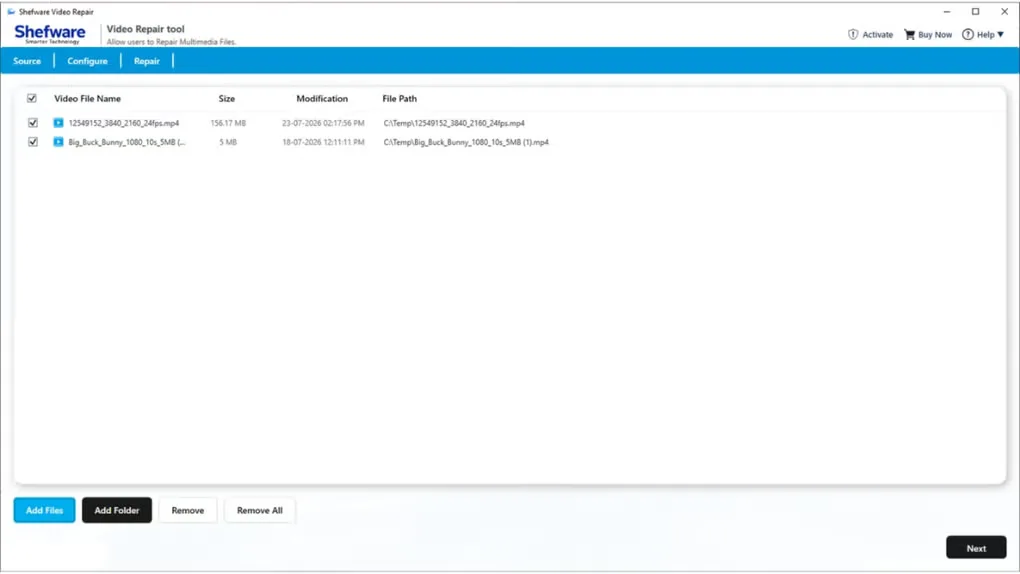1020x574 pixels.
Task: Click the Remove button
Action: coord(187,510)
